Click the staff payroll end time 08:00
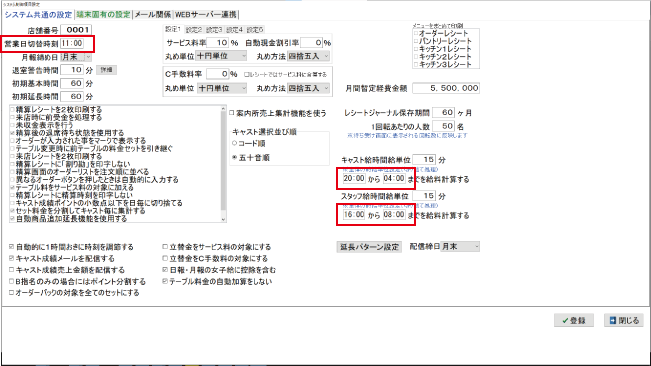The height and width of the screenshot is (366, 651). [394, 215]
